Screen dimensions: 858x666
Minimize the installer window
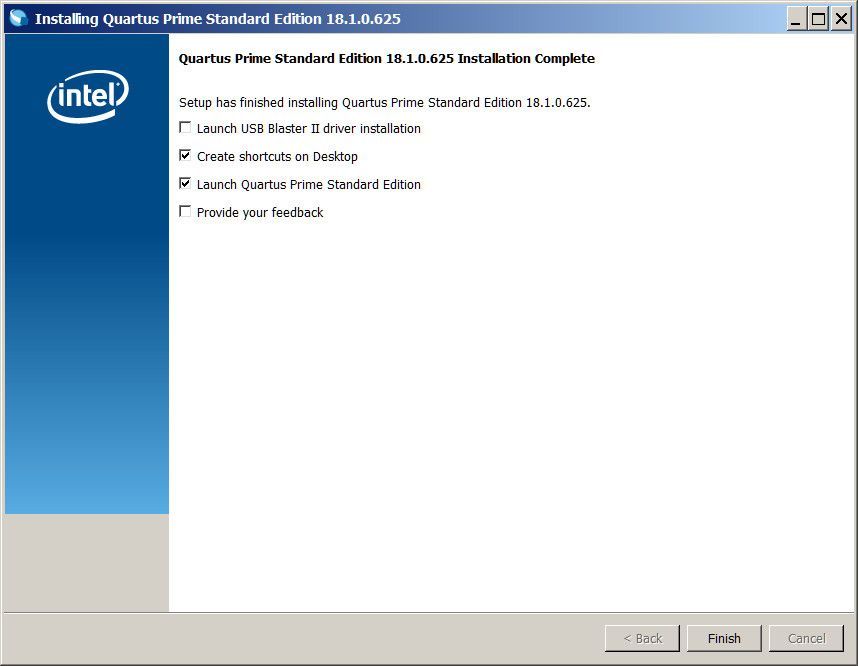[796, 19]
